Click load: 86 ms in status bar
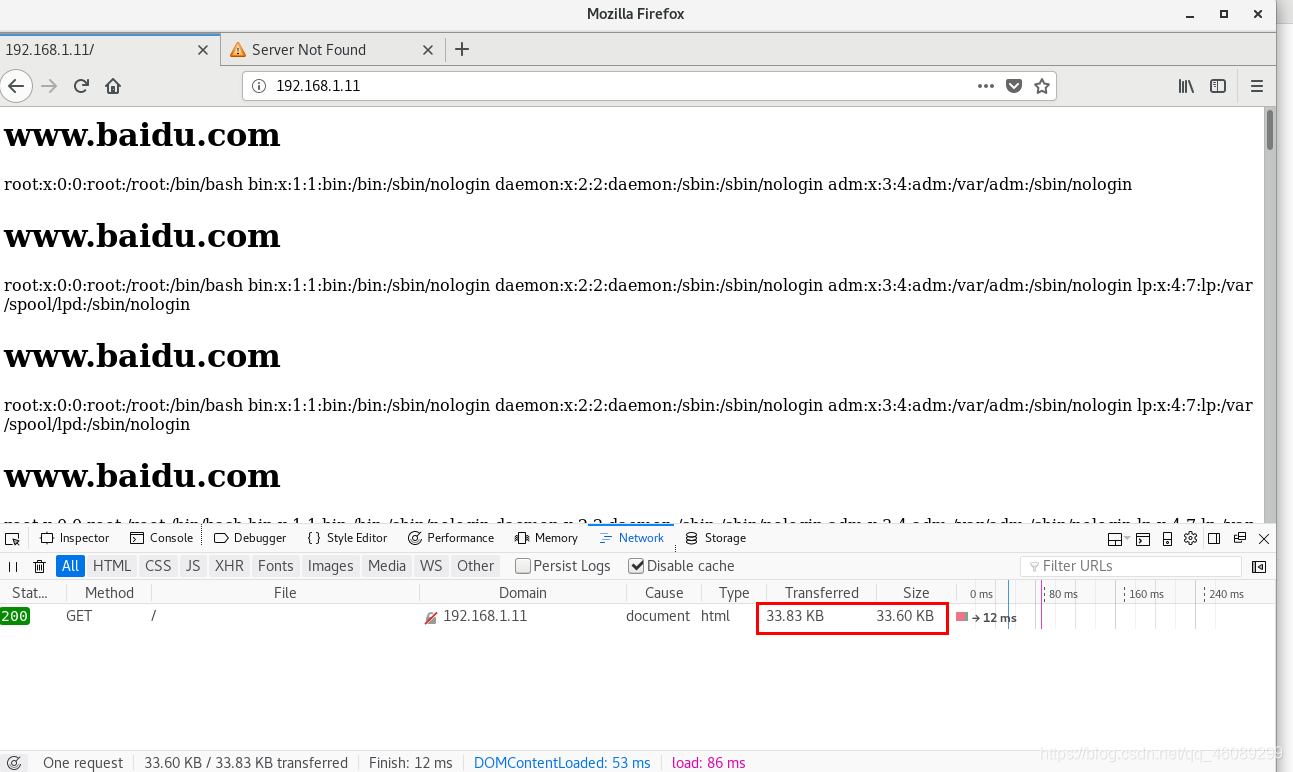This screenshot has height=772, width=1293. tap(708, 763)
